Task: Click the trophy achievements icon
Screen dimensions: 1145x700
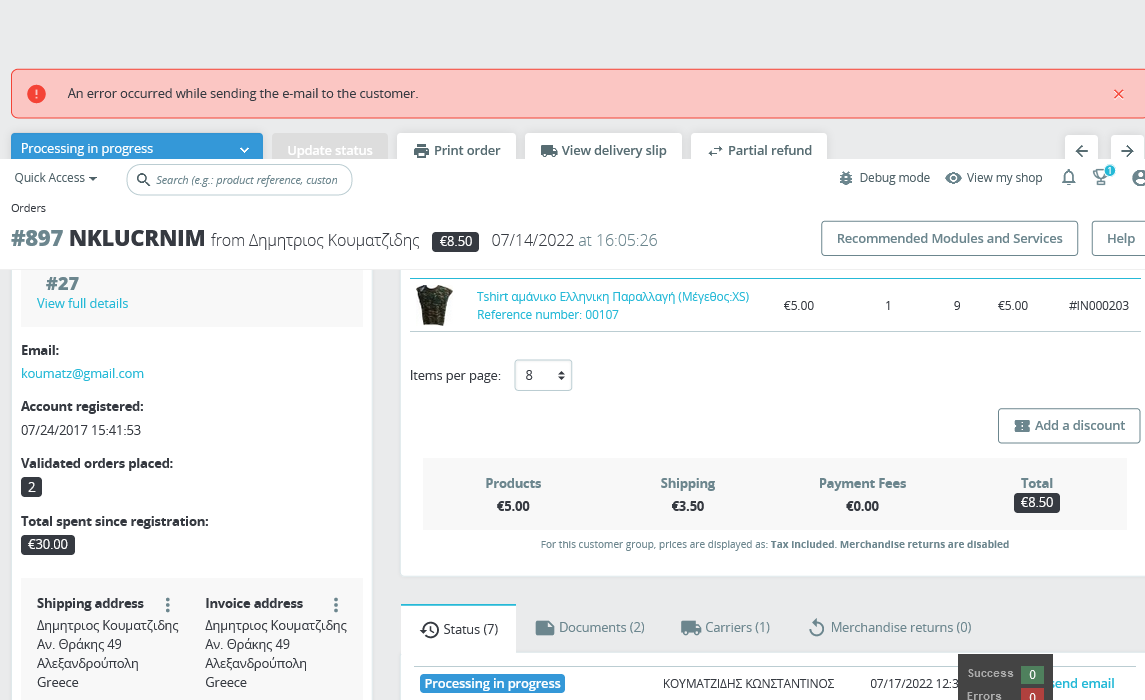Action: tap(1100, 177)
